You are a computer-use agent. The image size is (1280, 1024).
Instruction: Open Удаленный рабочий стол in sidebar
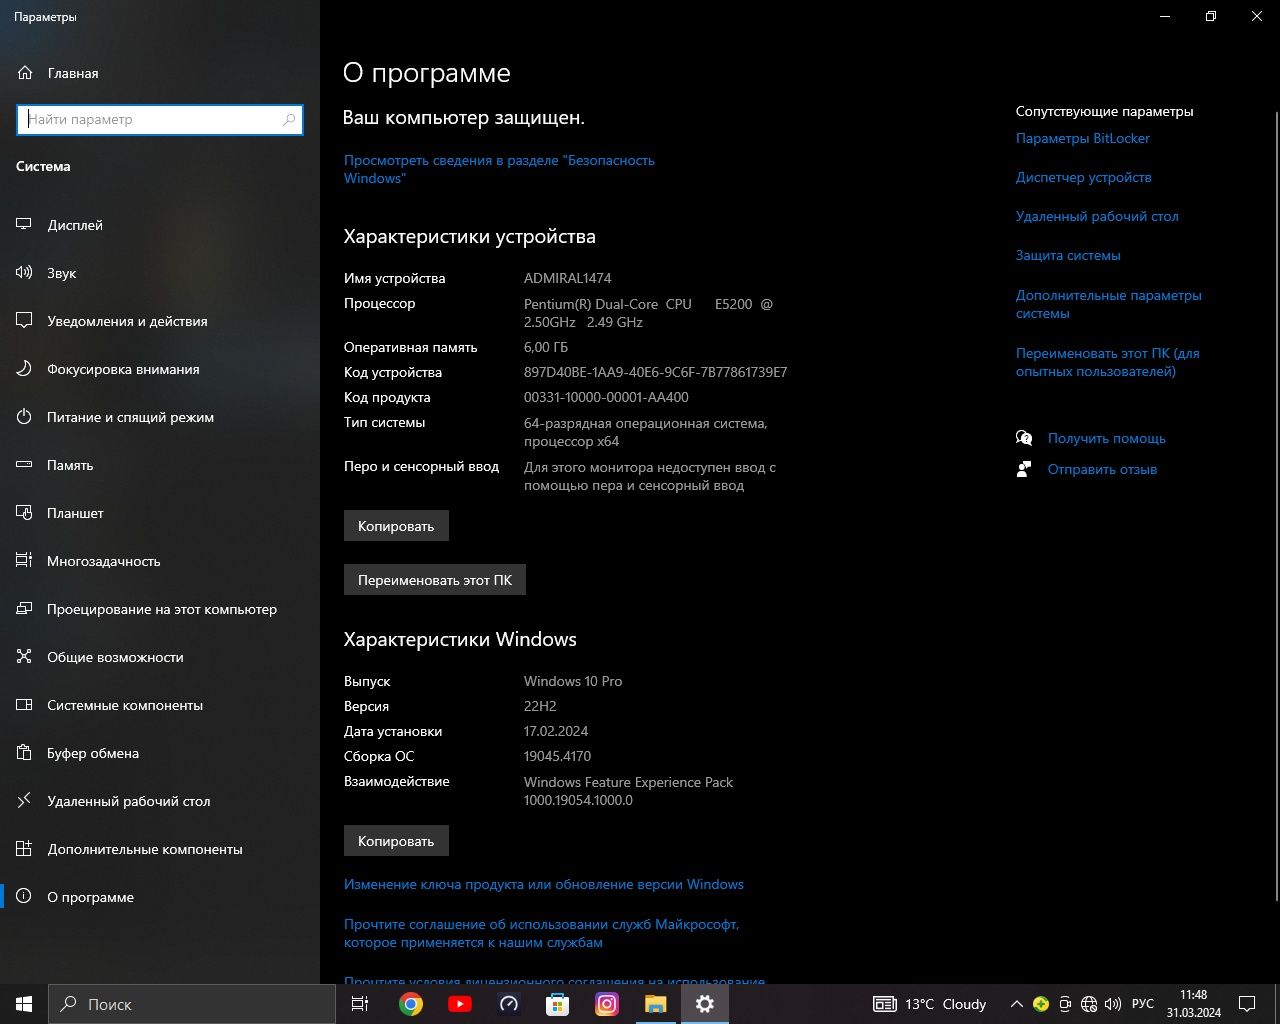point(160,801)
